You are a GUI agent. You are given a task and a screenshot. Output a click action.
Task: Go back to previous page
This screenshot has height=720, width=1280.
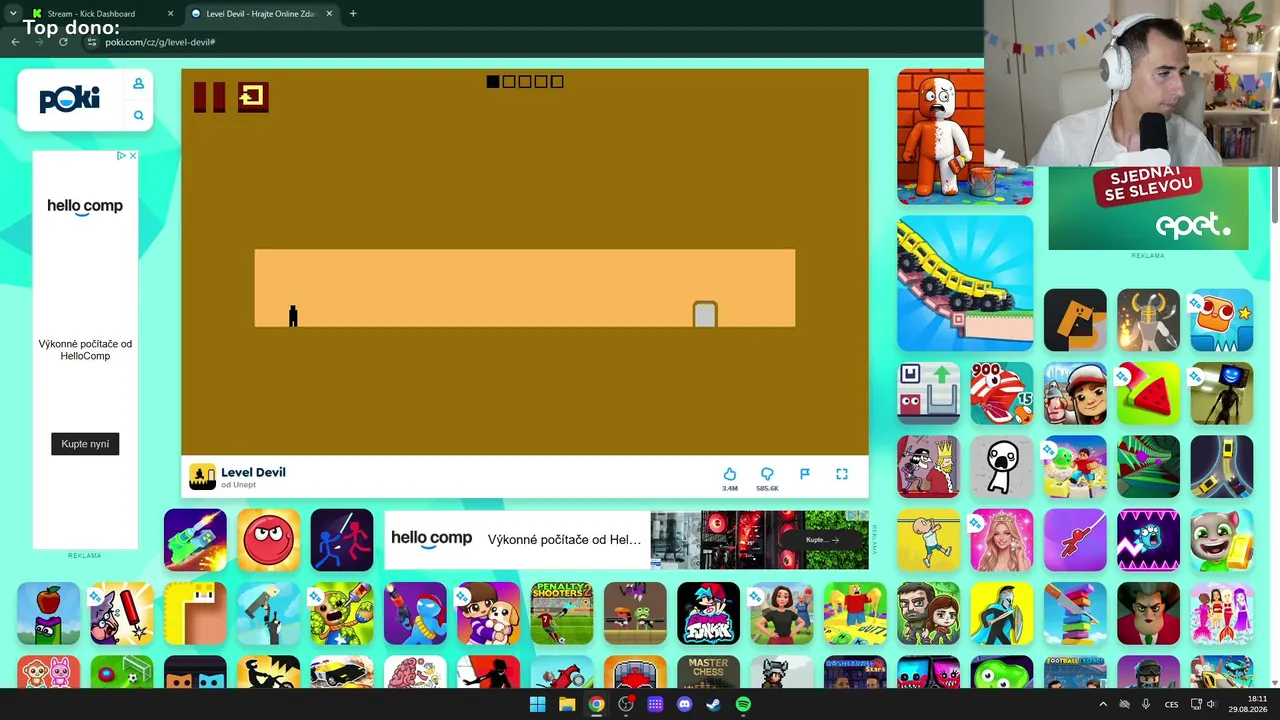click(x=15, y=42)
